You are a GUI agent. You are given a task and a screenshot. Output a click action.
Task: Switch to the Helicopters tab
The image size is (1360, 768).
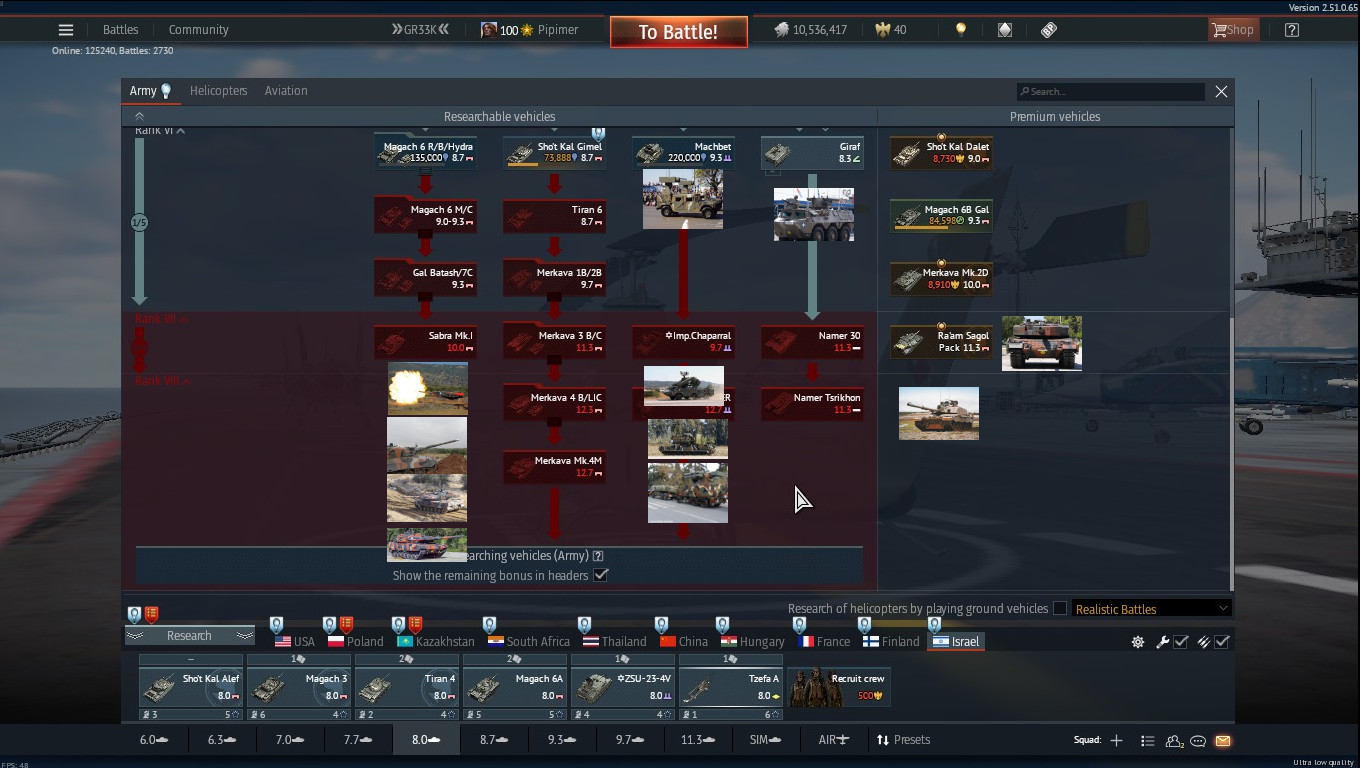pyautogui.click(x=218, y=91)
